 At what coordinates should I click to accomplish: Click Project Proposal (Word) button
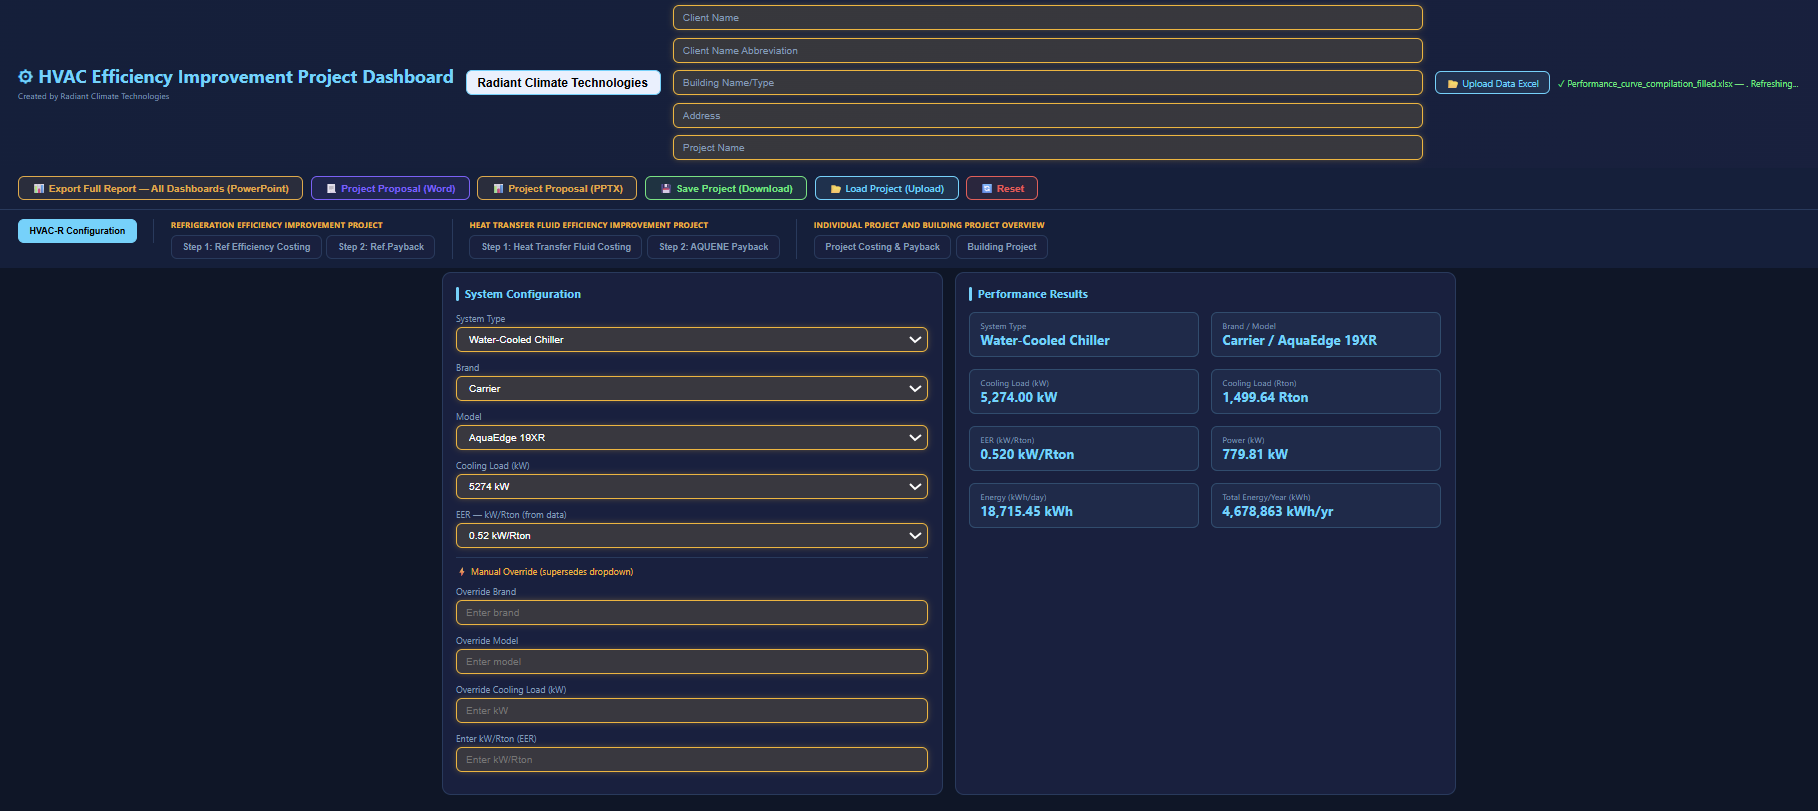tap(390, 189)
